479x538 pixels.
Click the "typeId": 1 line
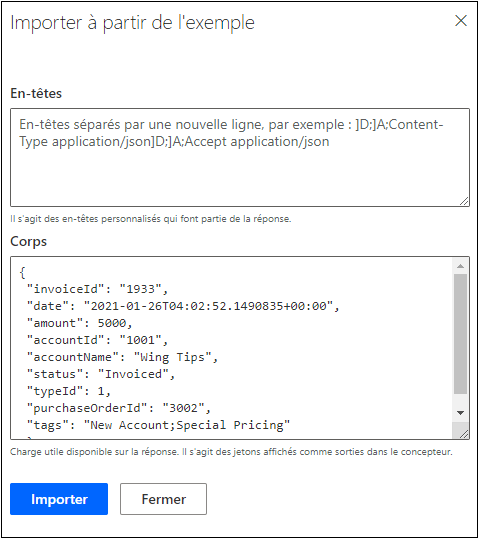point(69,391)
